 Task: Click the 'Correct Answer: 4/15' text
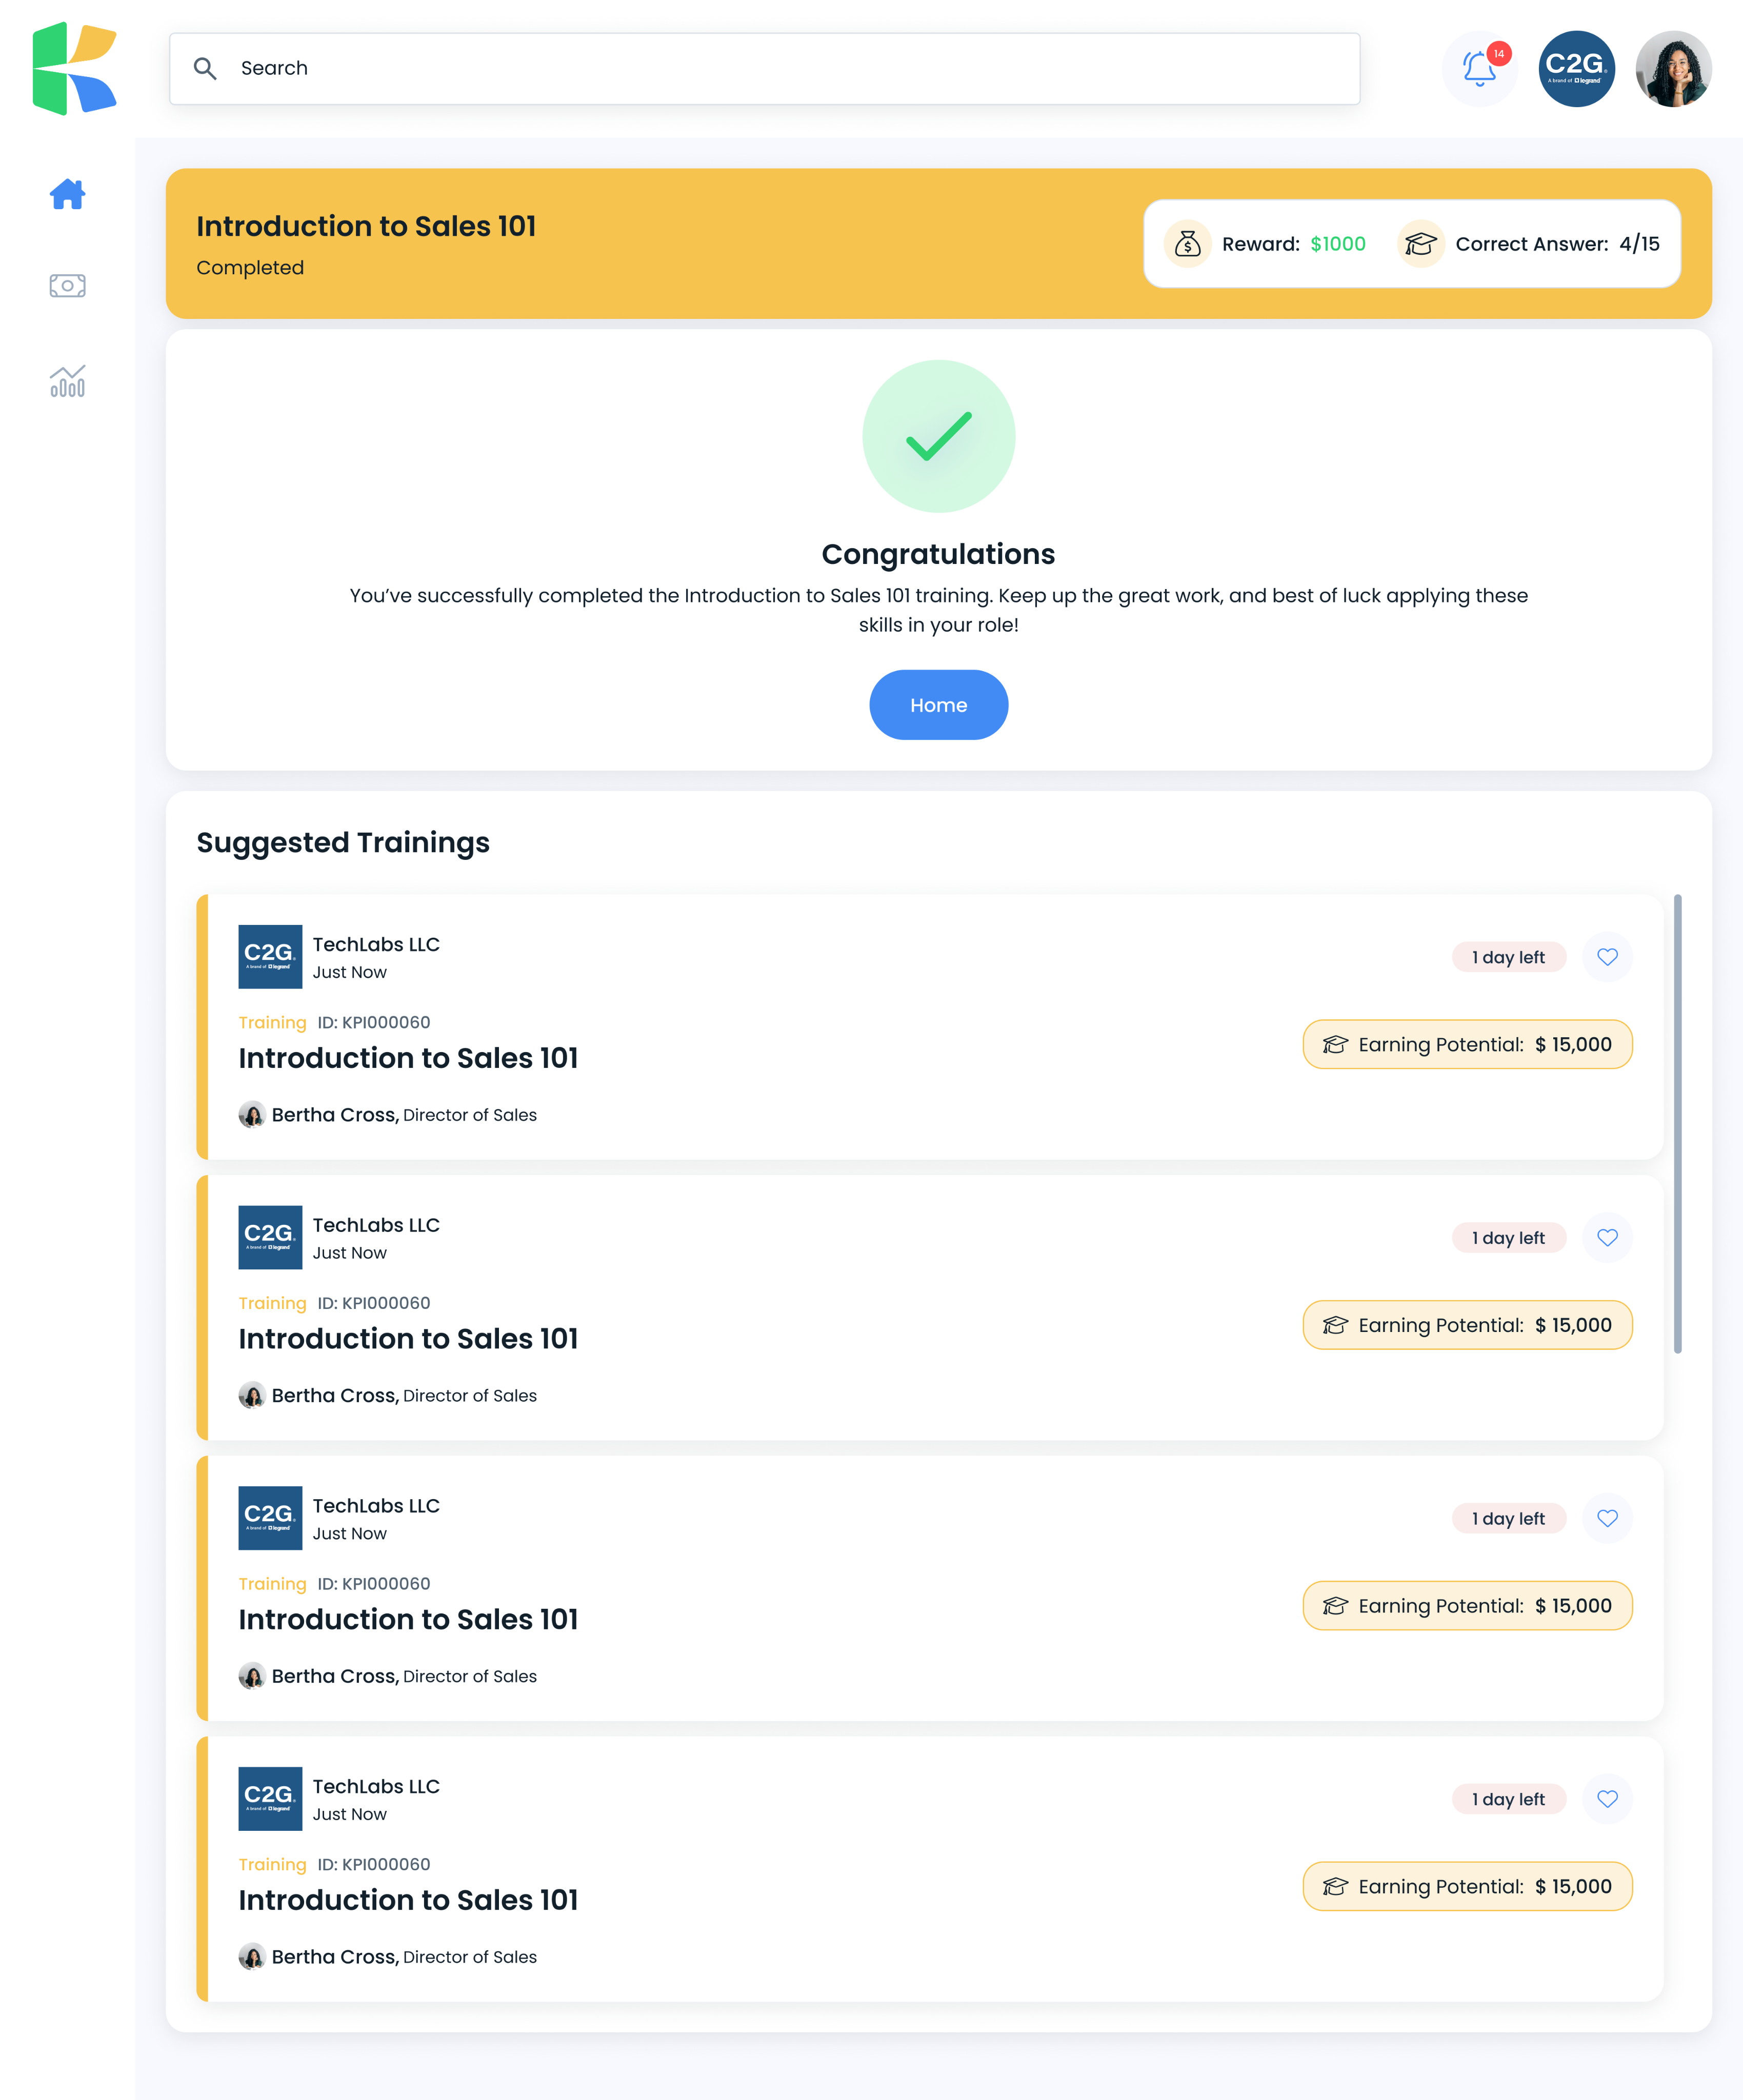(1557, 244)
